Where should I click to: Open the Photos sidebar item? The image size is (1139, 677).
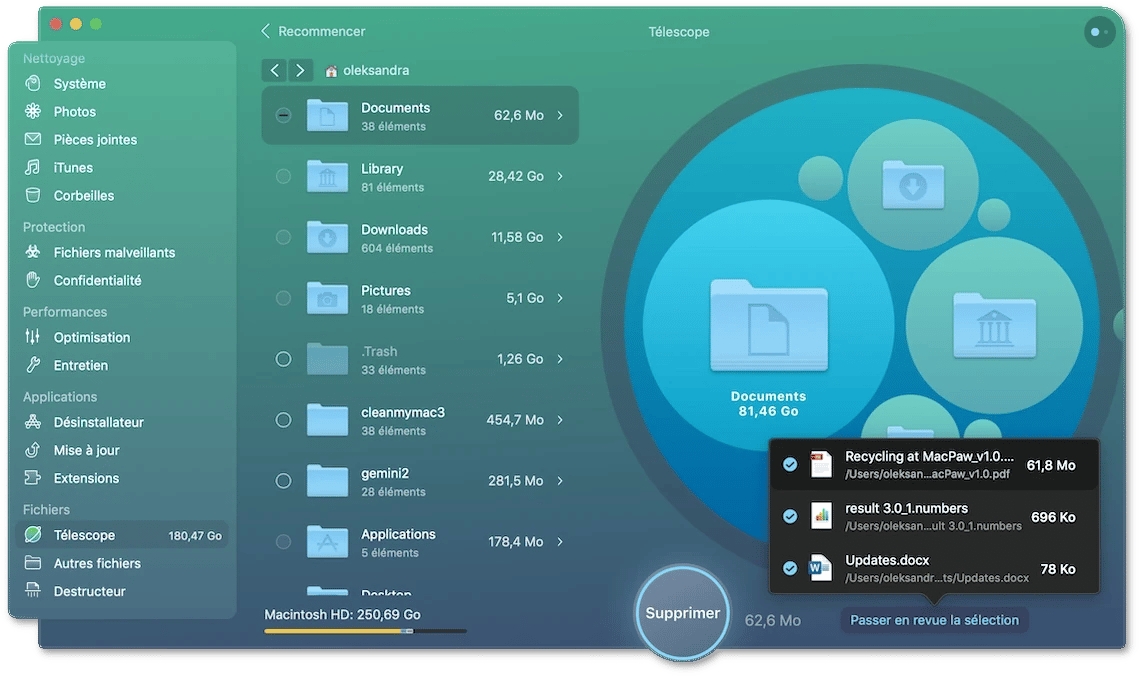pyautogui.click(x=122, y=111)
